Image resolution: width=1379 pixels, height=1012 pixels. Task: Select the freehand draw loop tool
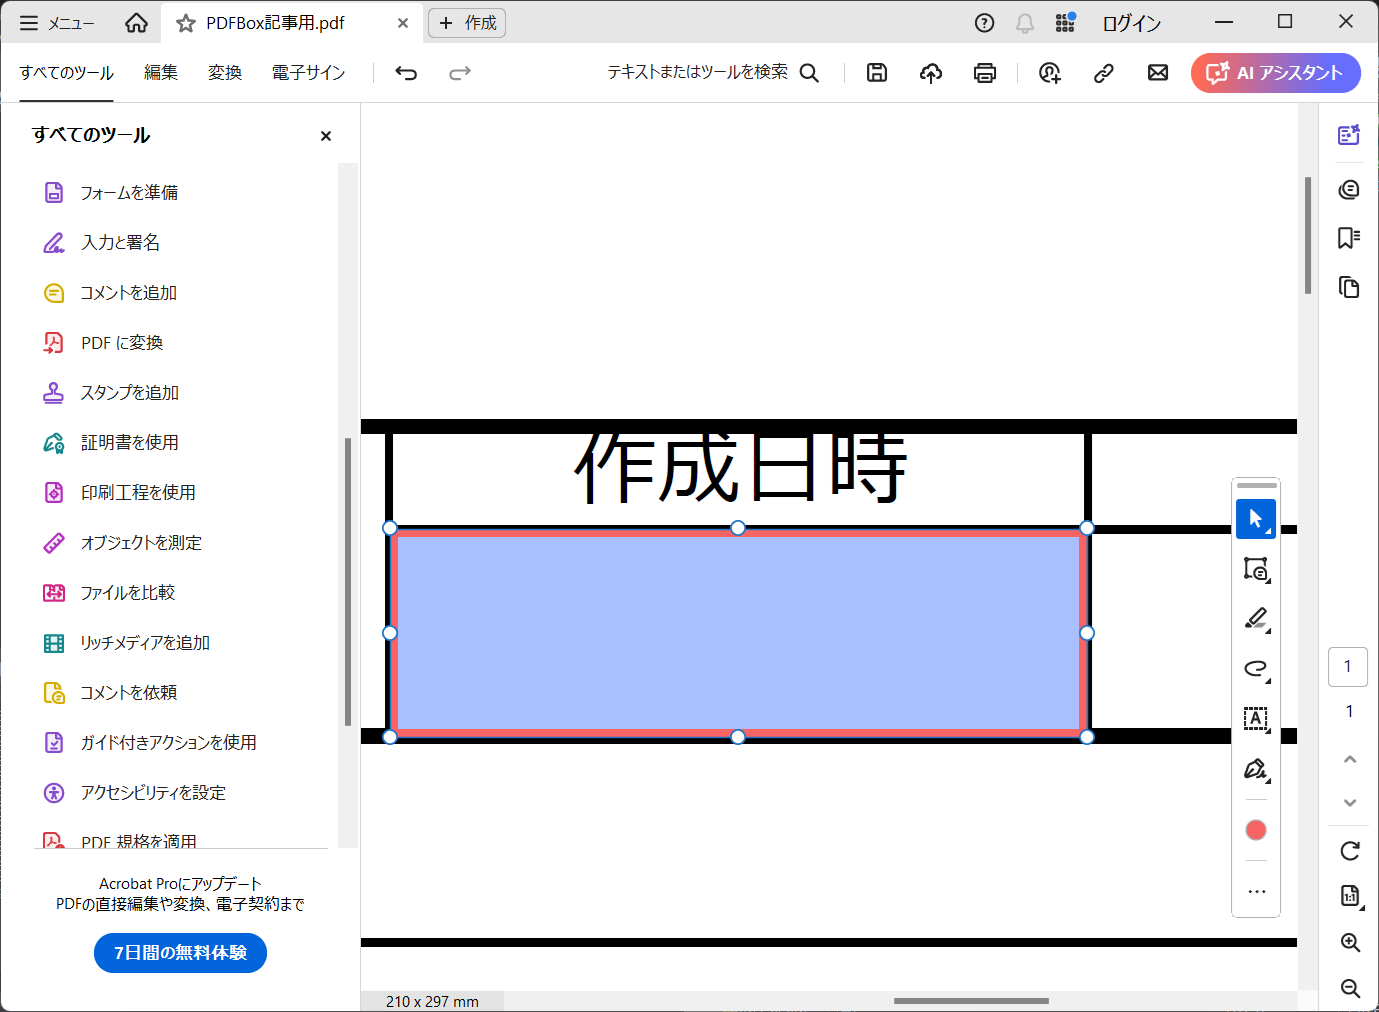click(1256, 669)
